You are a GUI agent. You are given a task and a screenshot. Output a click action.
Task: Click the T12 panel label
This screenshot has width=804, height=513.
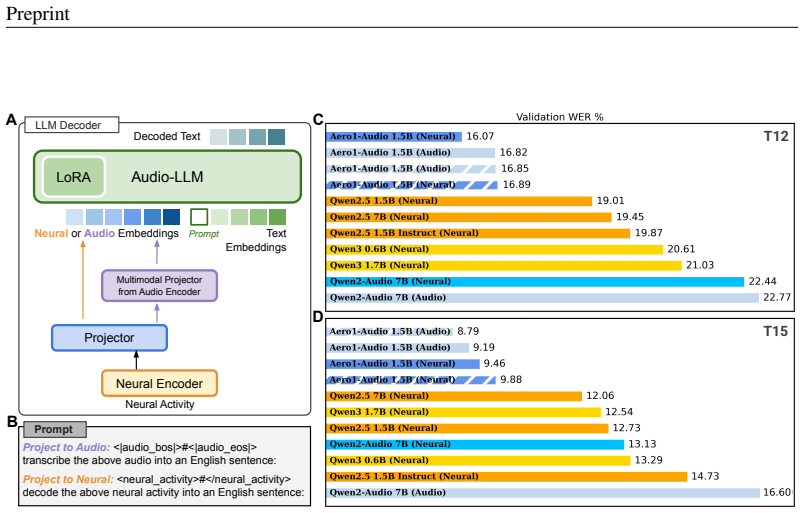coord(776,136)
